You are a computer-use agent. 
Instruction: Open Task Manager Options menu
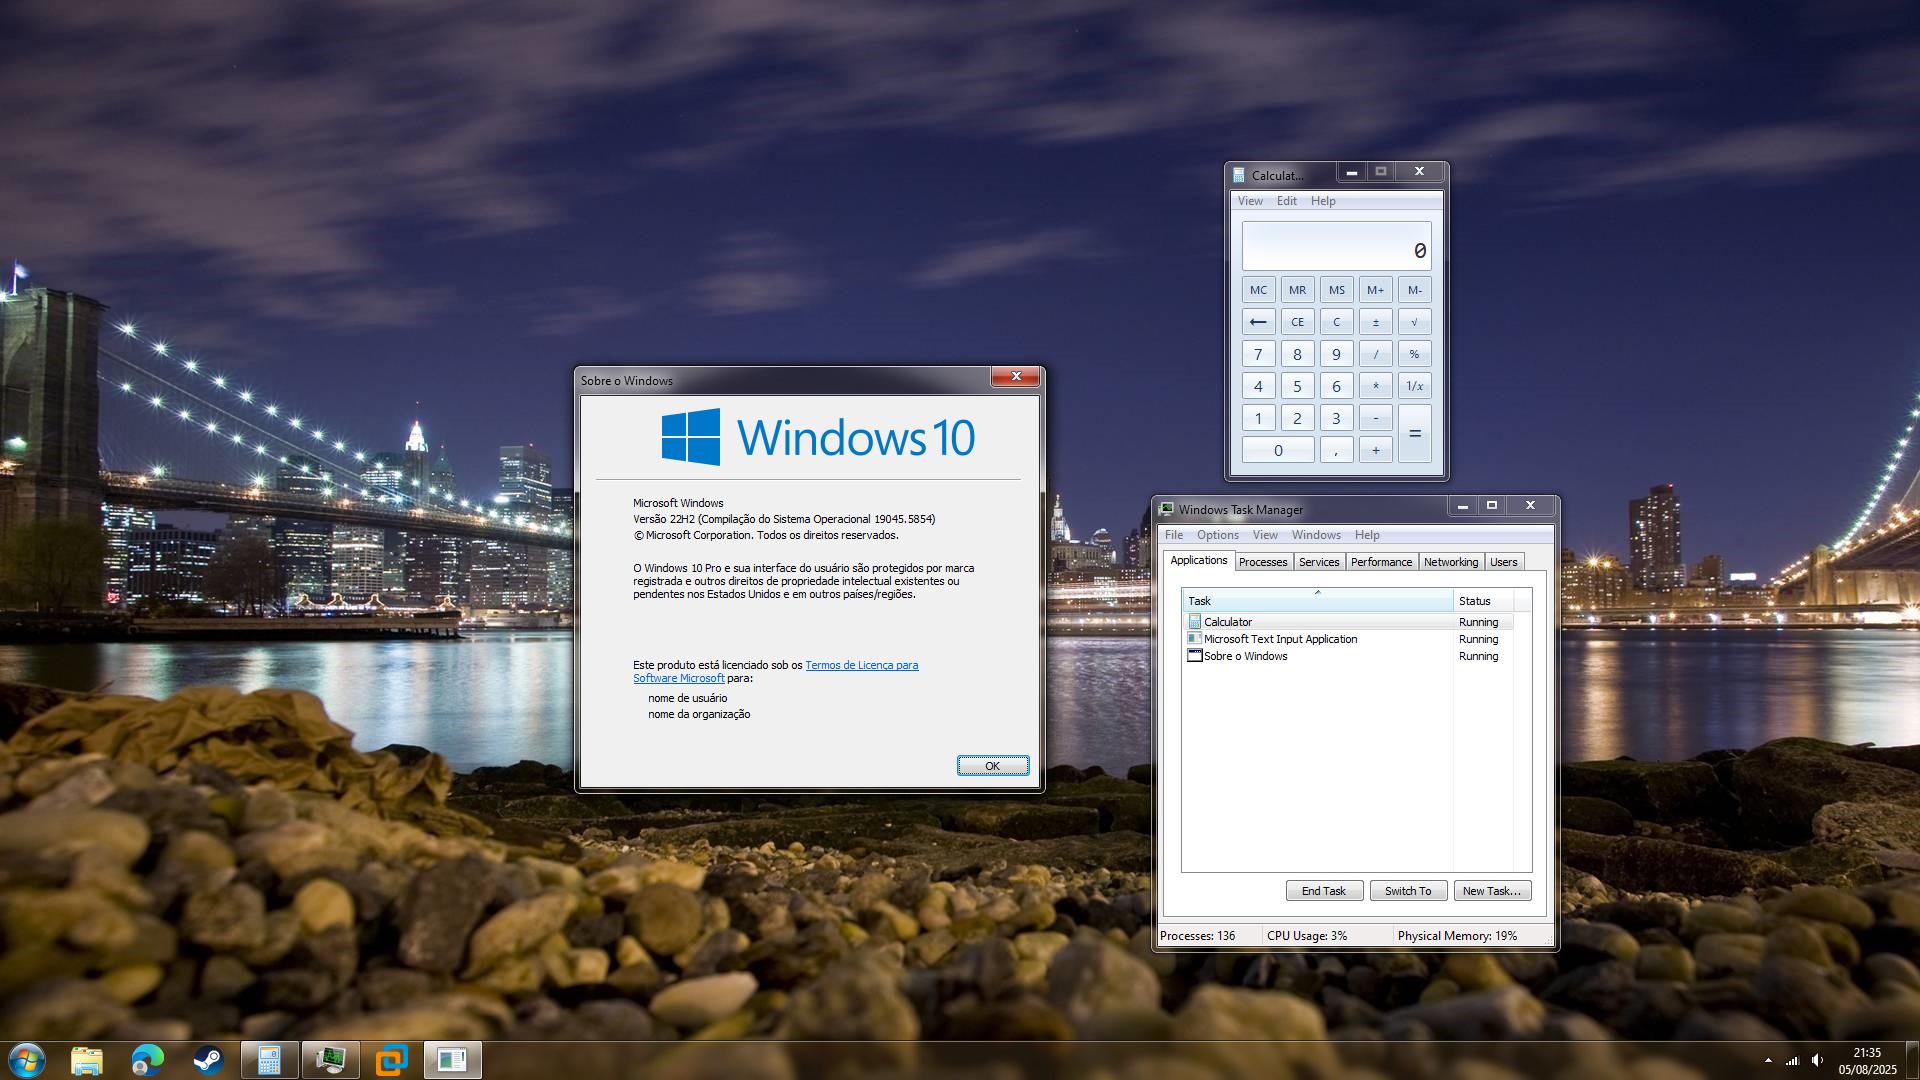point(1217,535)
